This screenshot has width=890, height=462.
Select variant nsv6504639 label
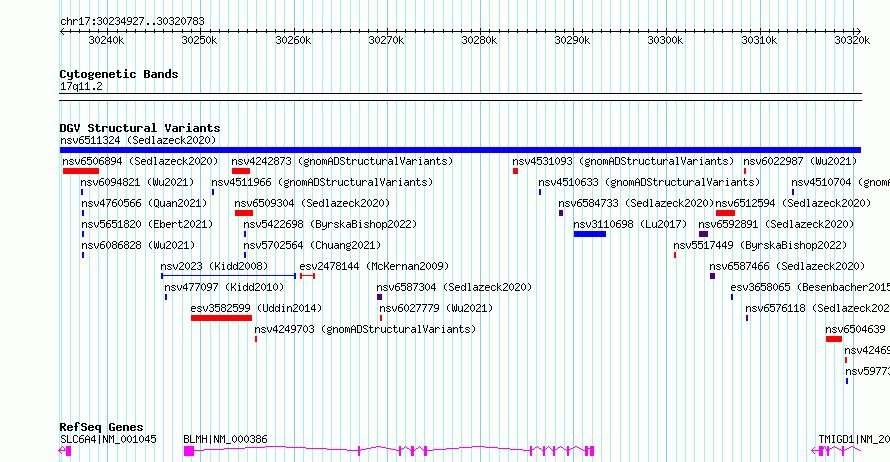pyautogui.click(x=855, y=329)
